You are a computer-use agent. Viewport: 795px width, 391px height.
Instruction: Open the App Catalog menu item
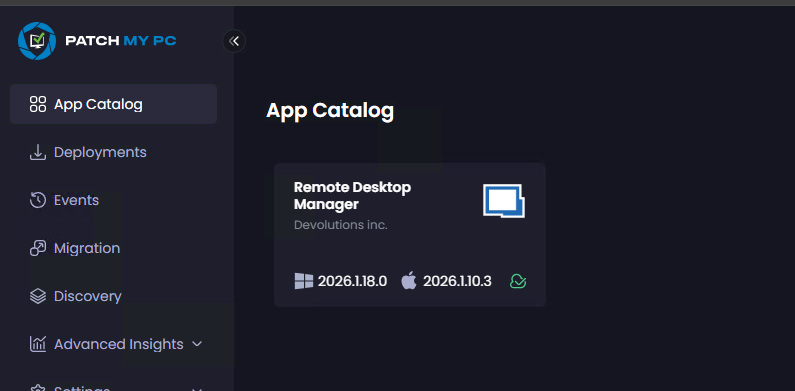114,104
